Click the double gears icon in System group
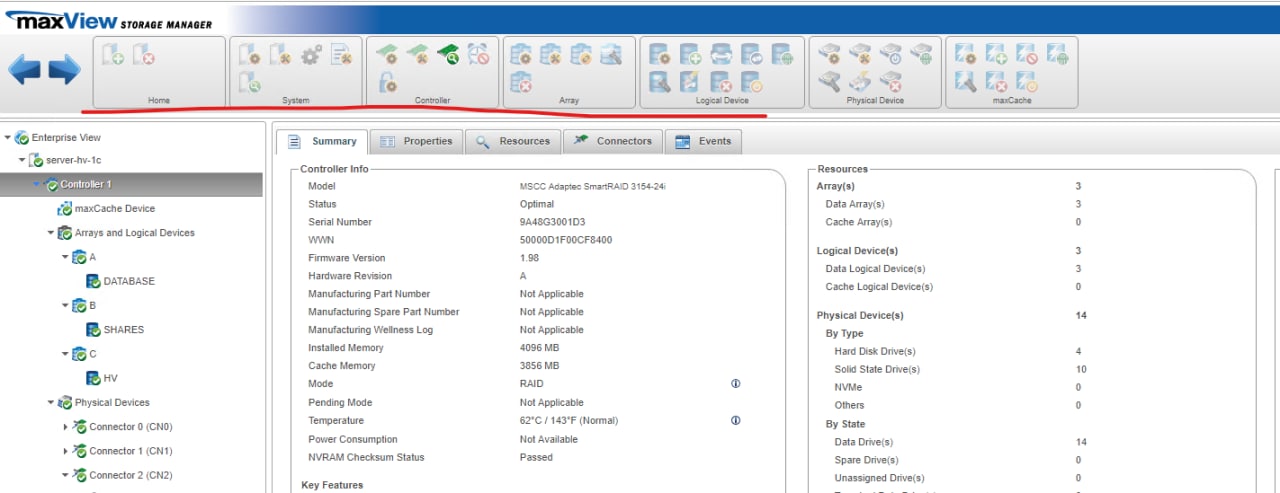This screenshot has height=493, width=1280. click(x=311, y=54)
